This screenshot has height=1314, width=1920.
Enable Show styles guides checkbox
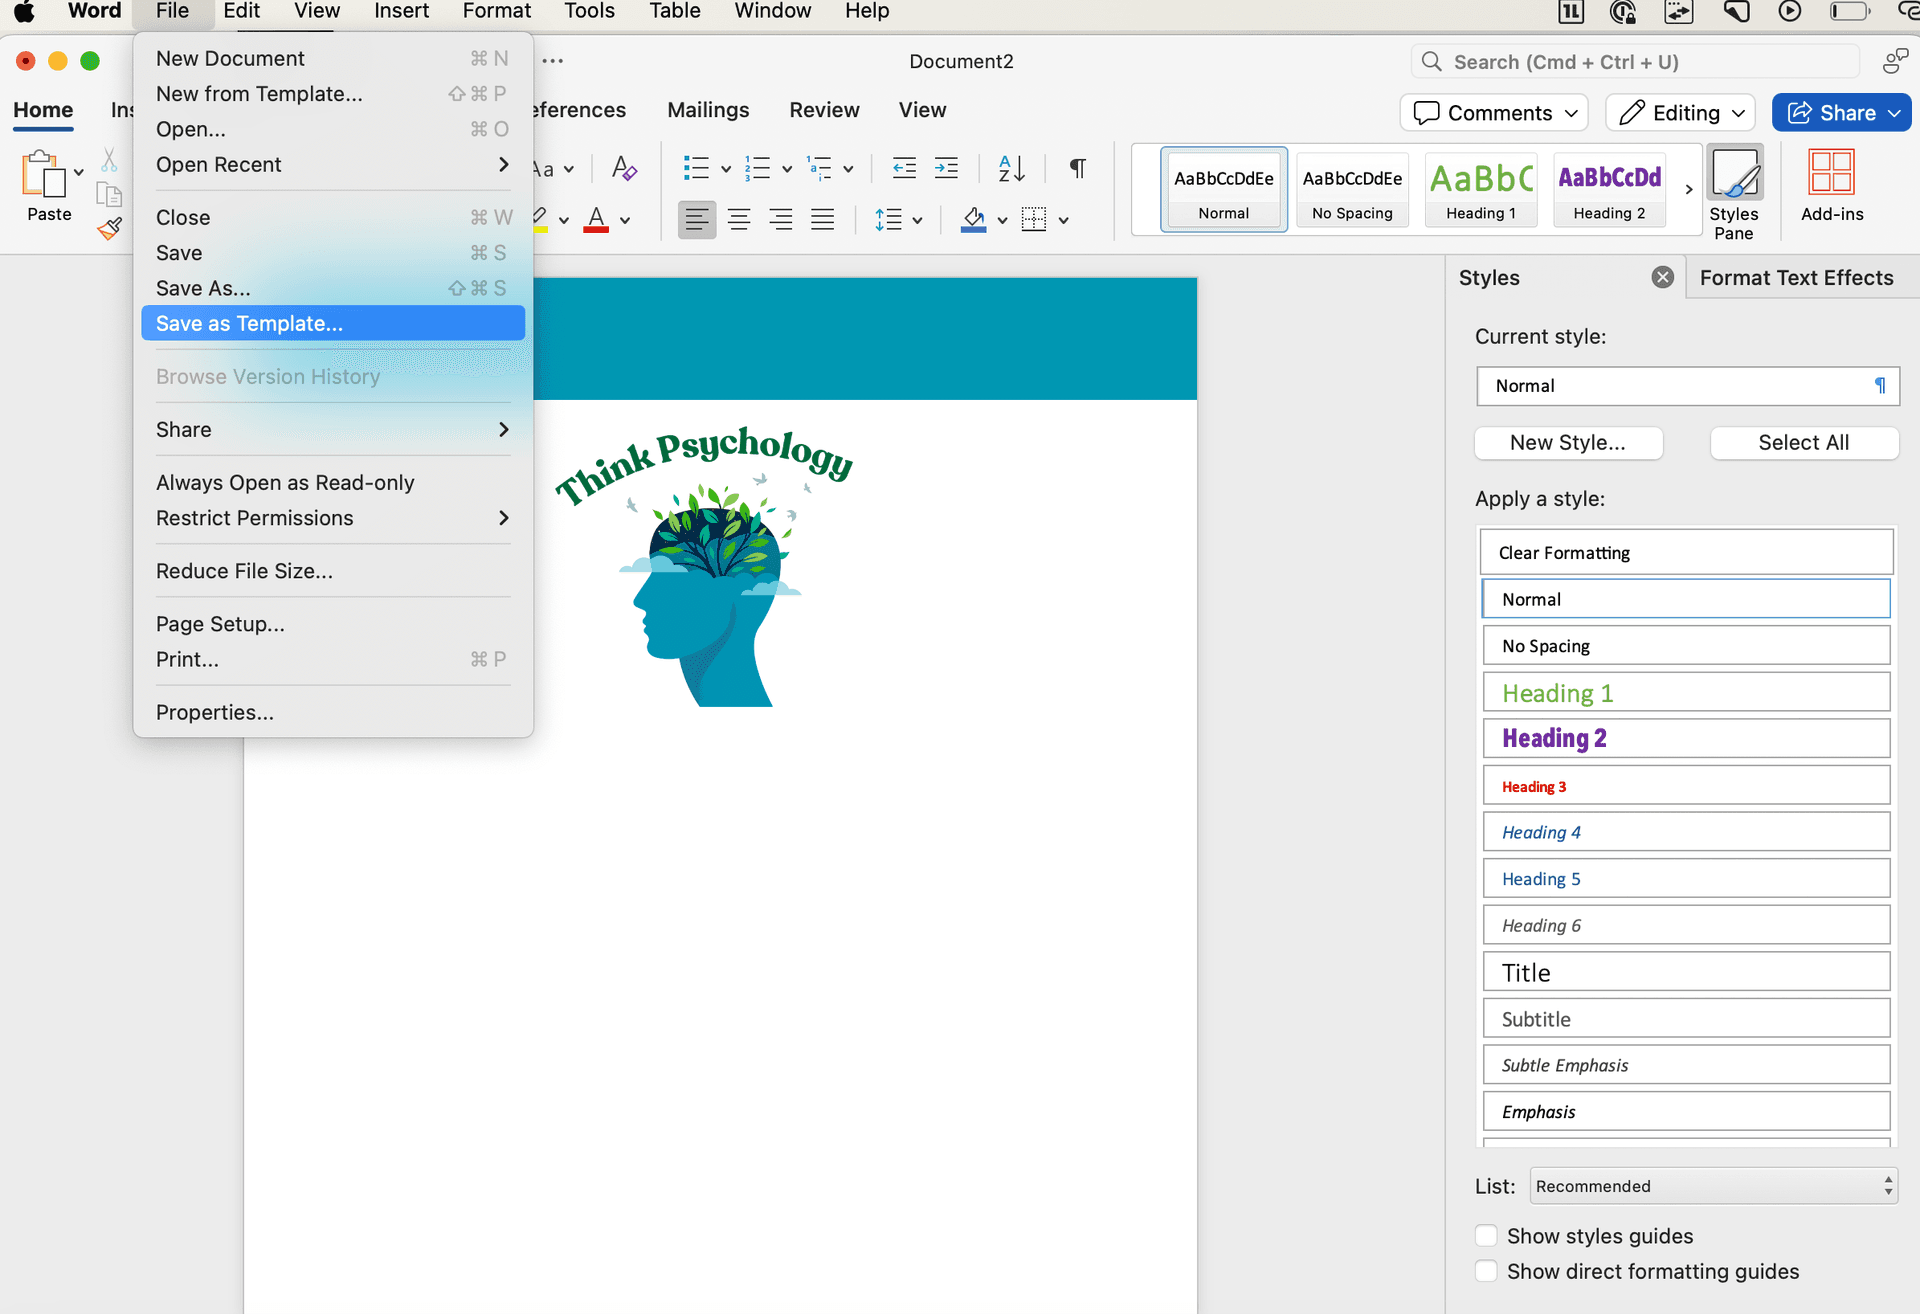click(x=1487, y=1236)
